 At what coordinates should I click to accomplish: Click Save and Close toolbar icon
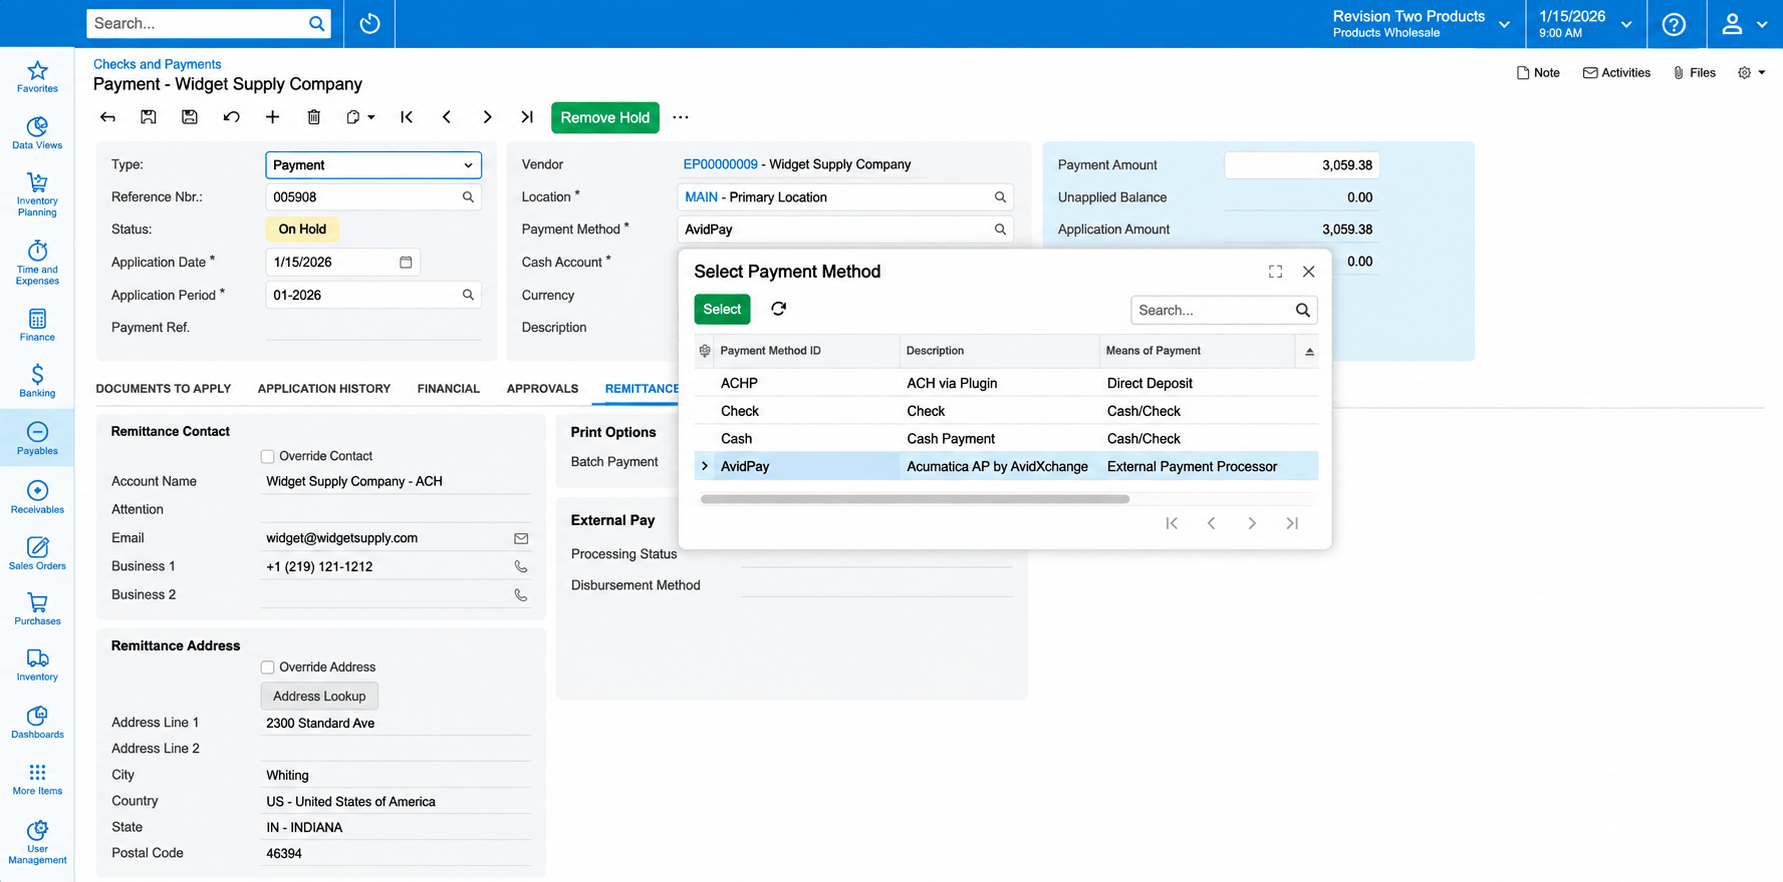click(148, 117)
